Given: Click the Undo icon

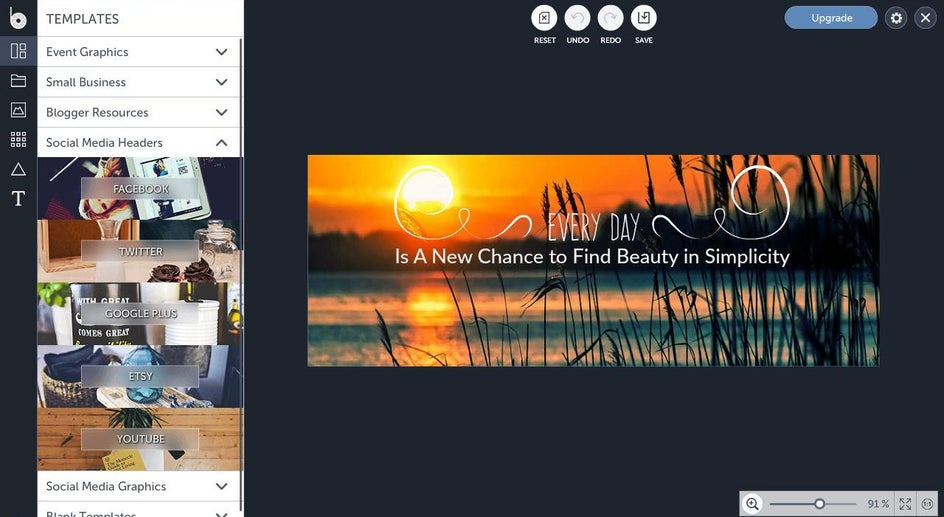Looking at the screenshot, I should tap(577, 18).
